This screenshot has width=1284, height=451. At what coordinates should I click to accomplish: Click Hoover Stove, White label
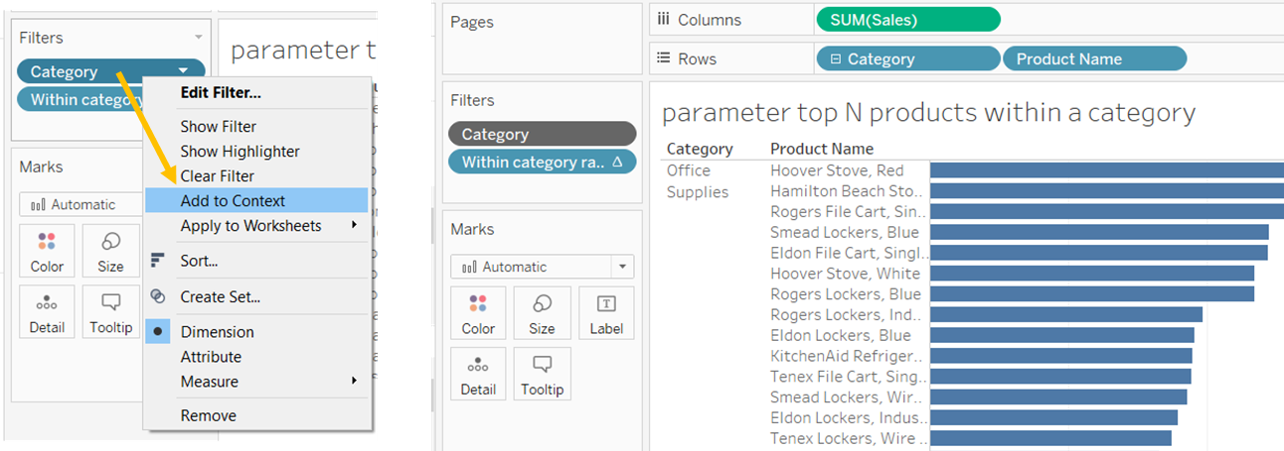pos(845,273)
